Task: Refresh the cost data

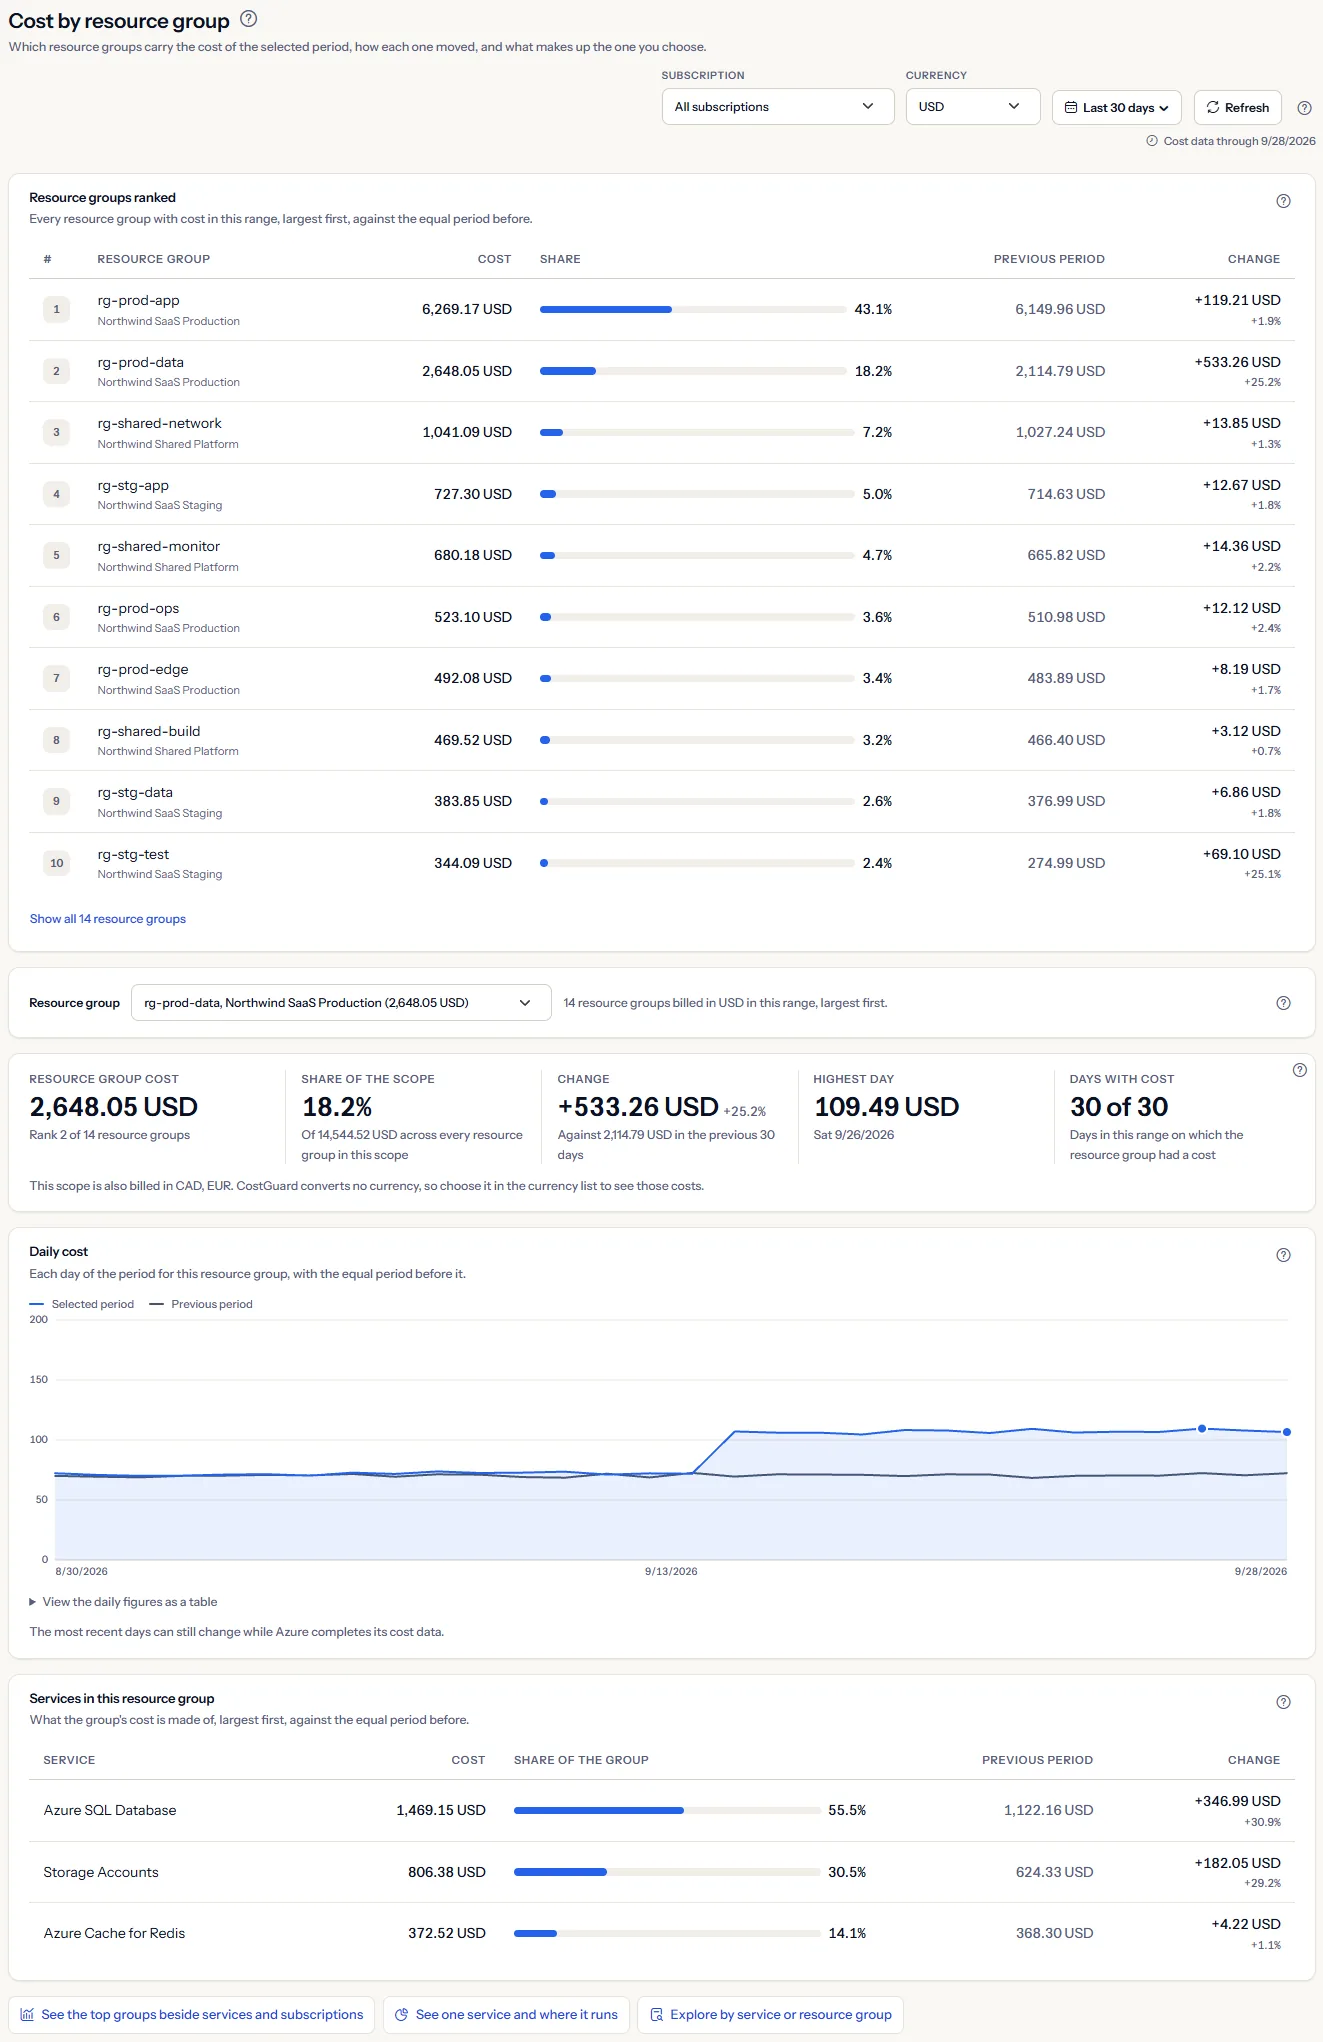Action: tap(1238, 108)
